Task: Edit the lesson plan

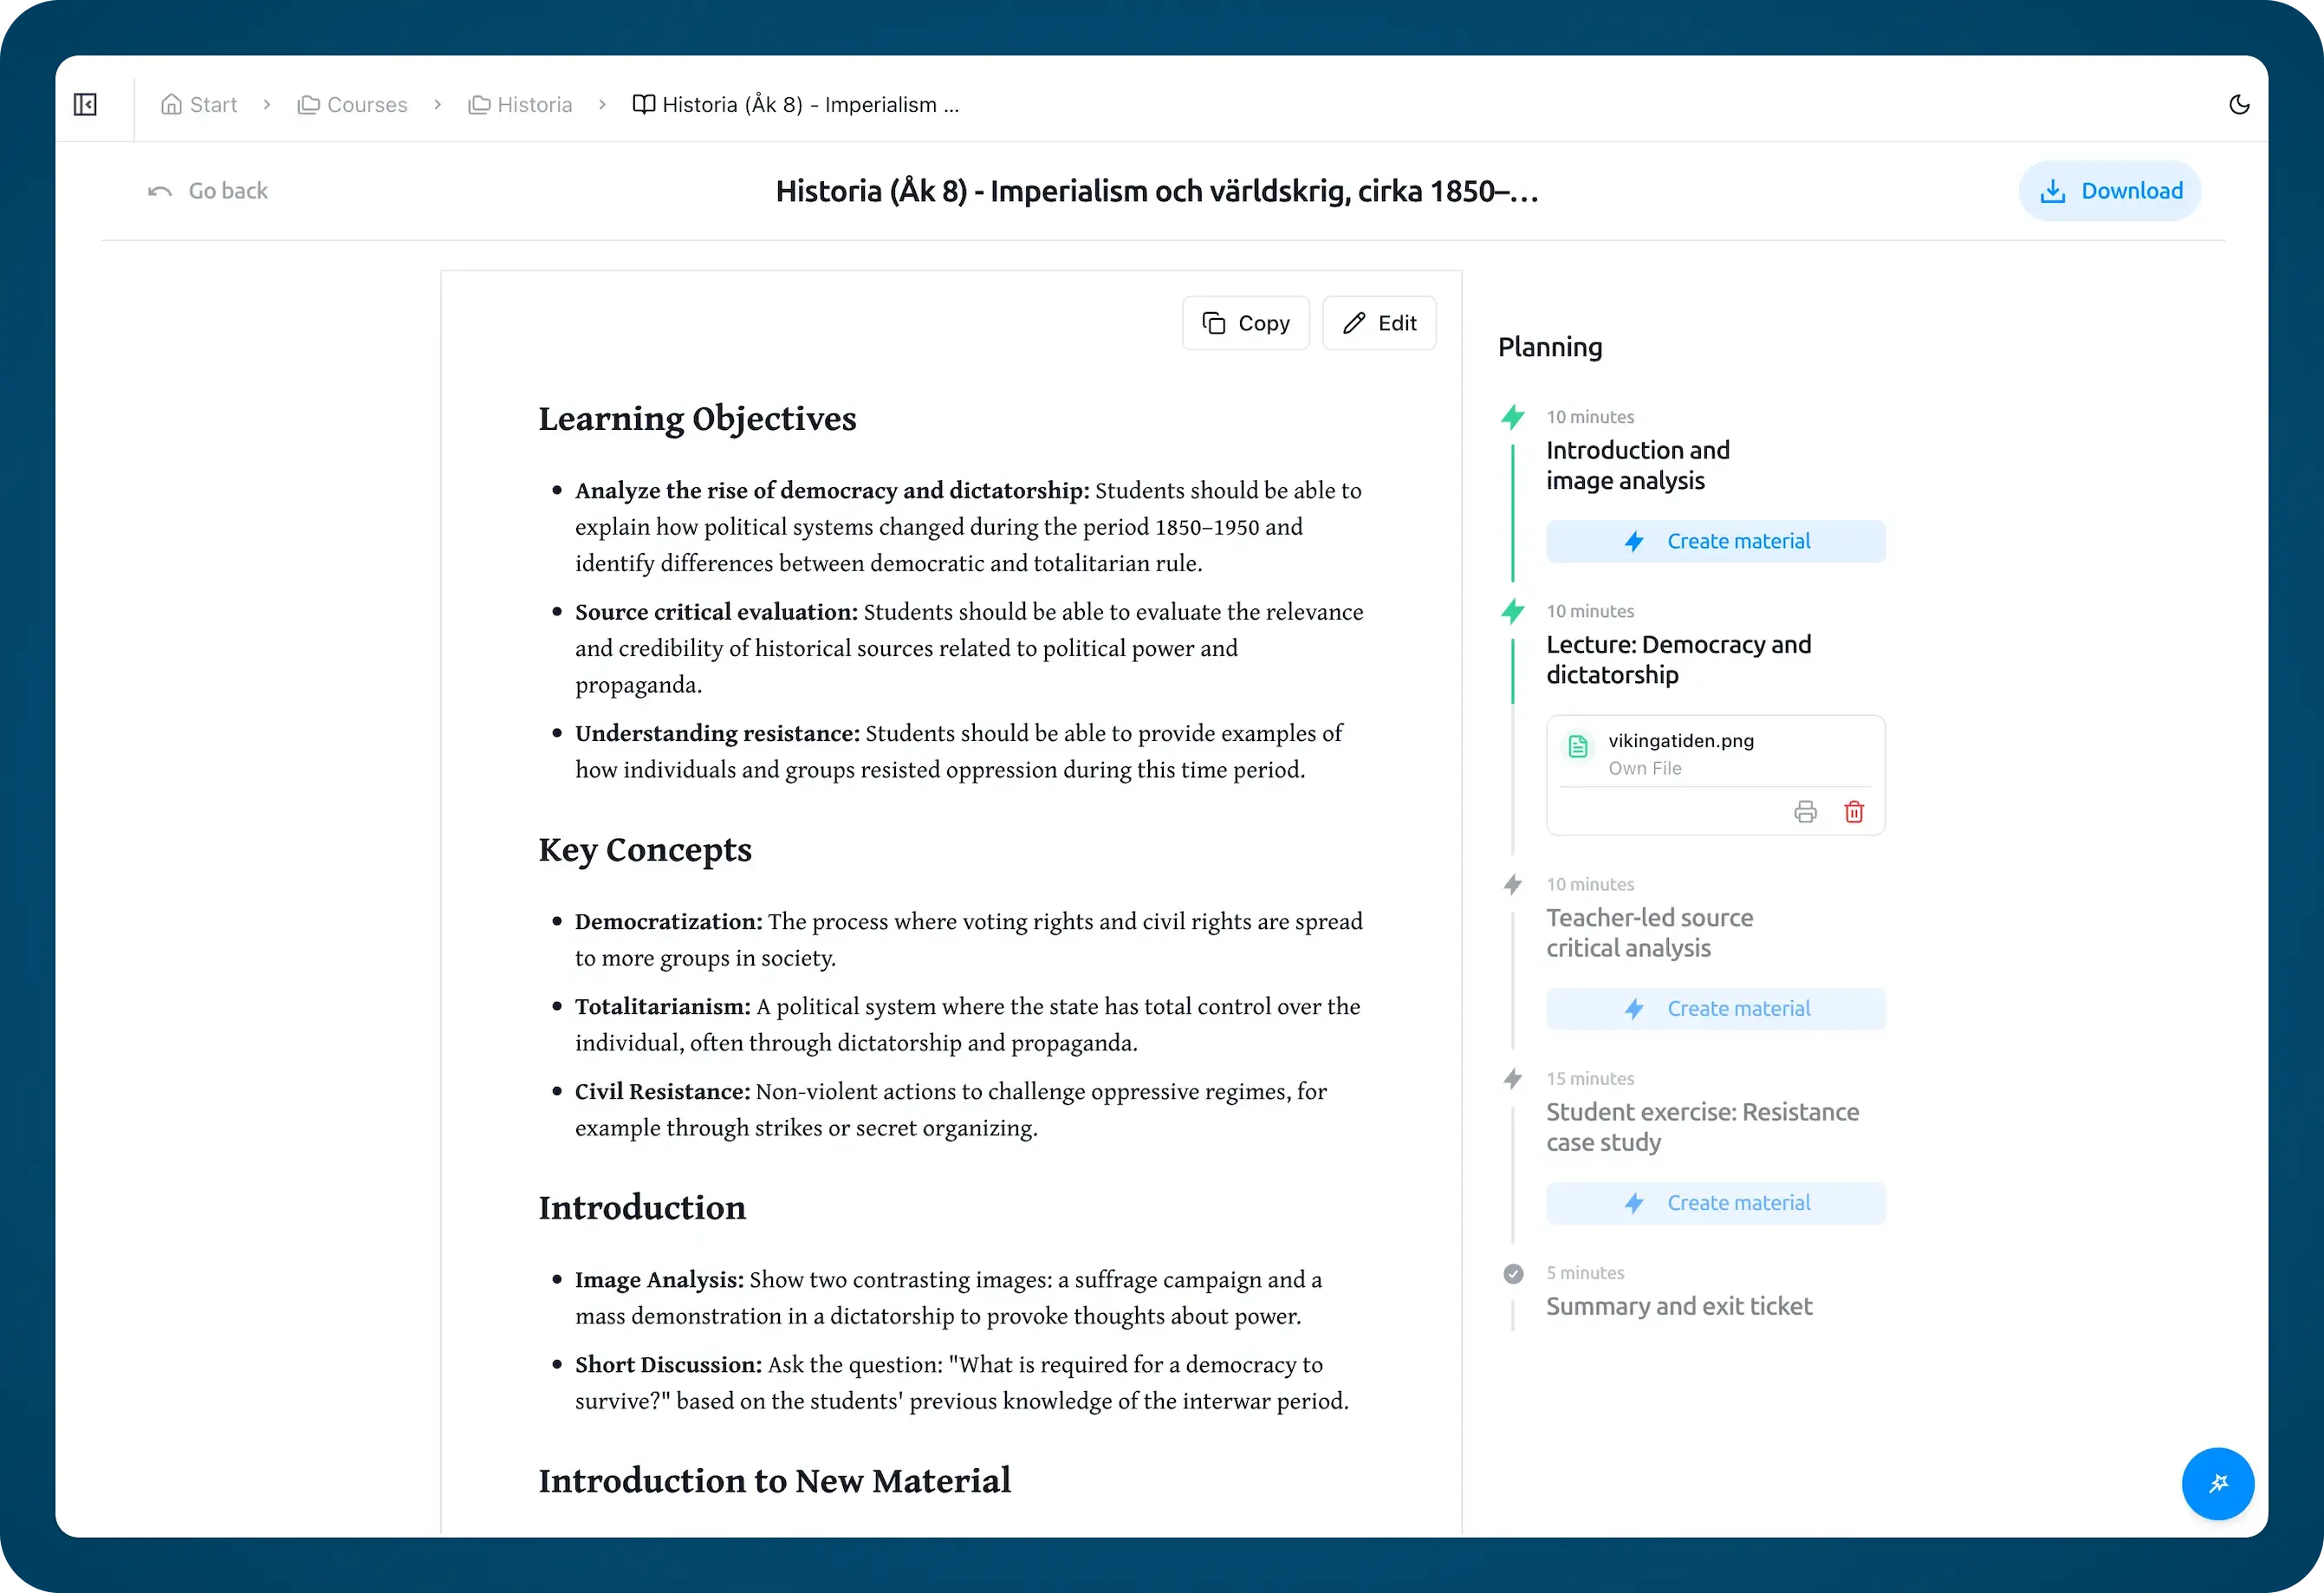Action: (x=1379, y=323)
